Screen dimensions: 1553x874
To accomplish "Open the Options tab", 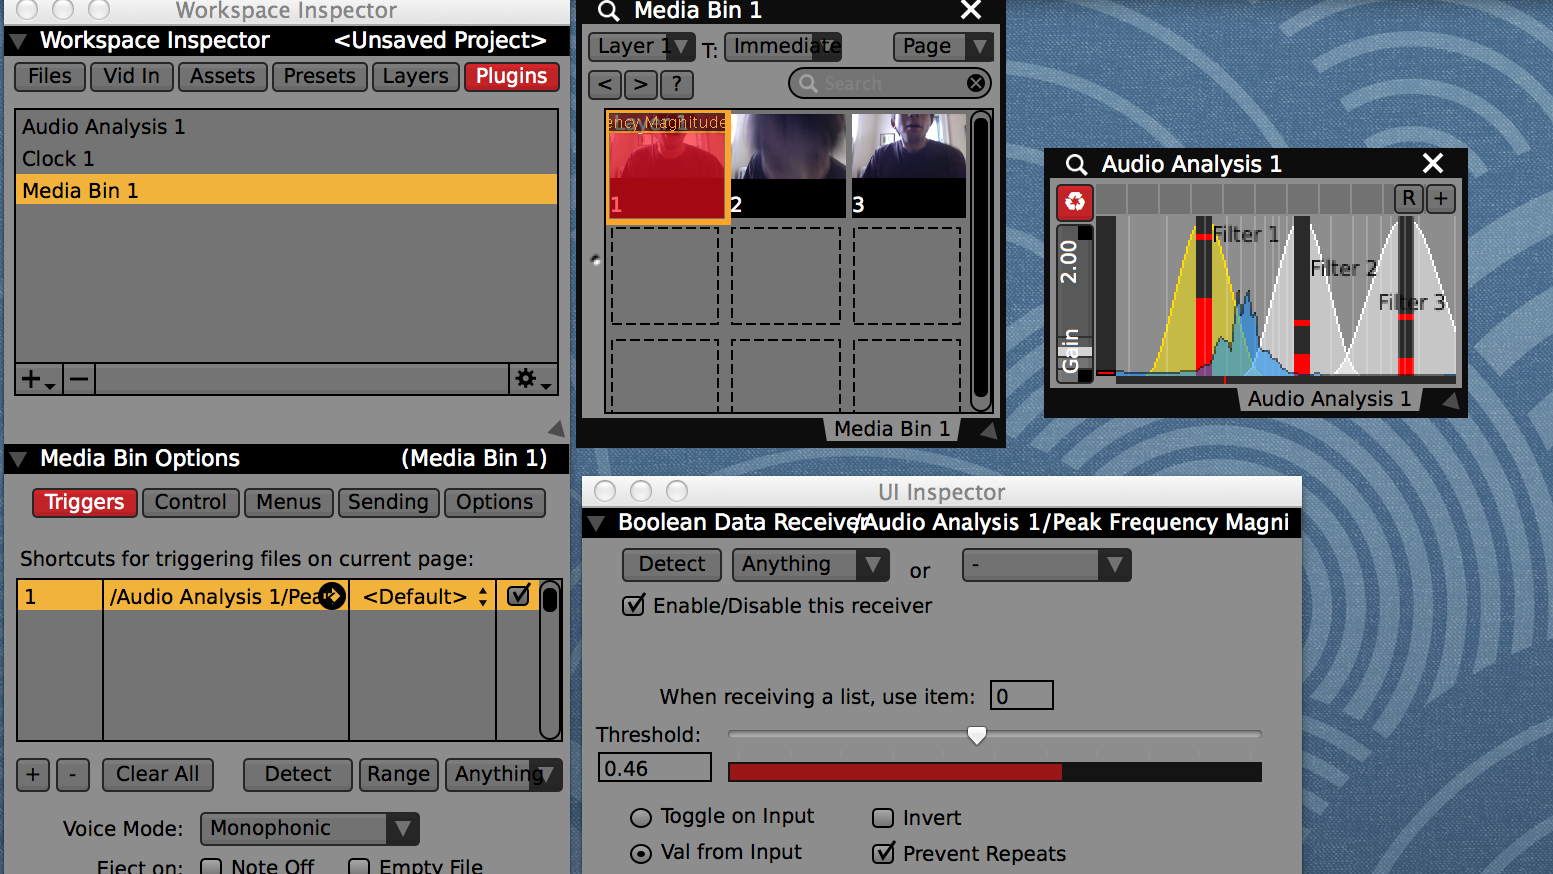I will tap(495, 502).
